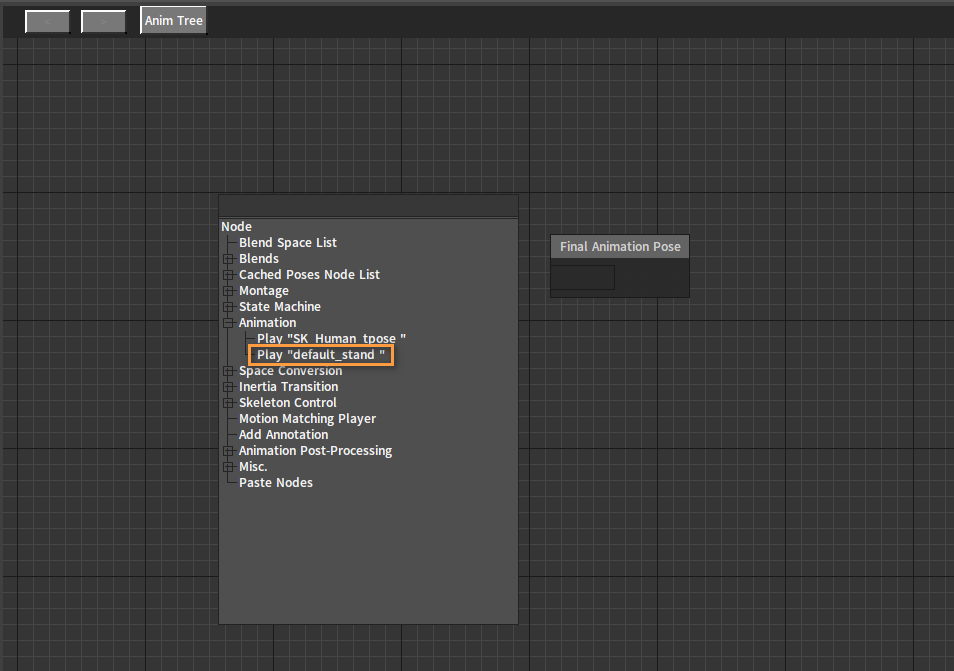Click the Cached Poses Node List label
The width and height of the screenshot is (954, 671).
309,274
